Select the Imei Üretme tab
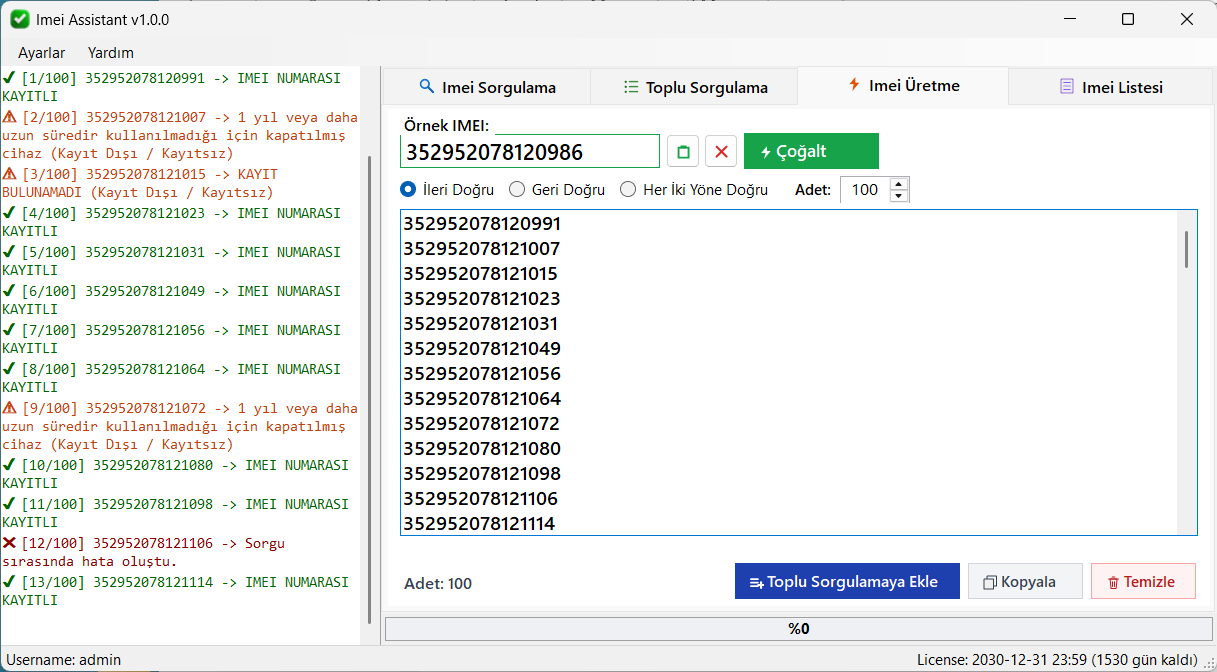The width and height of the screenshot is (1217, 672). (x=903, y=85)
